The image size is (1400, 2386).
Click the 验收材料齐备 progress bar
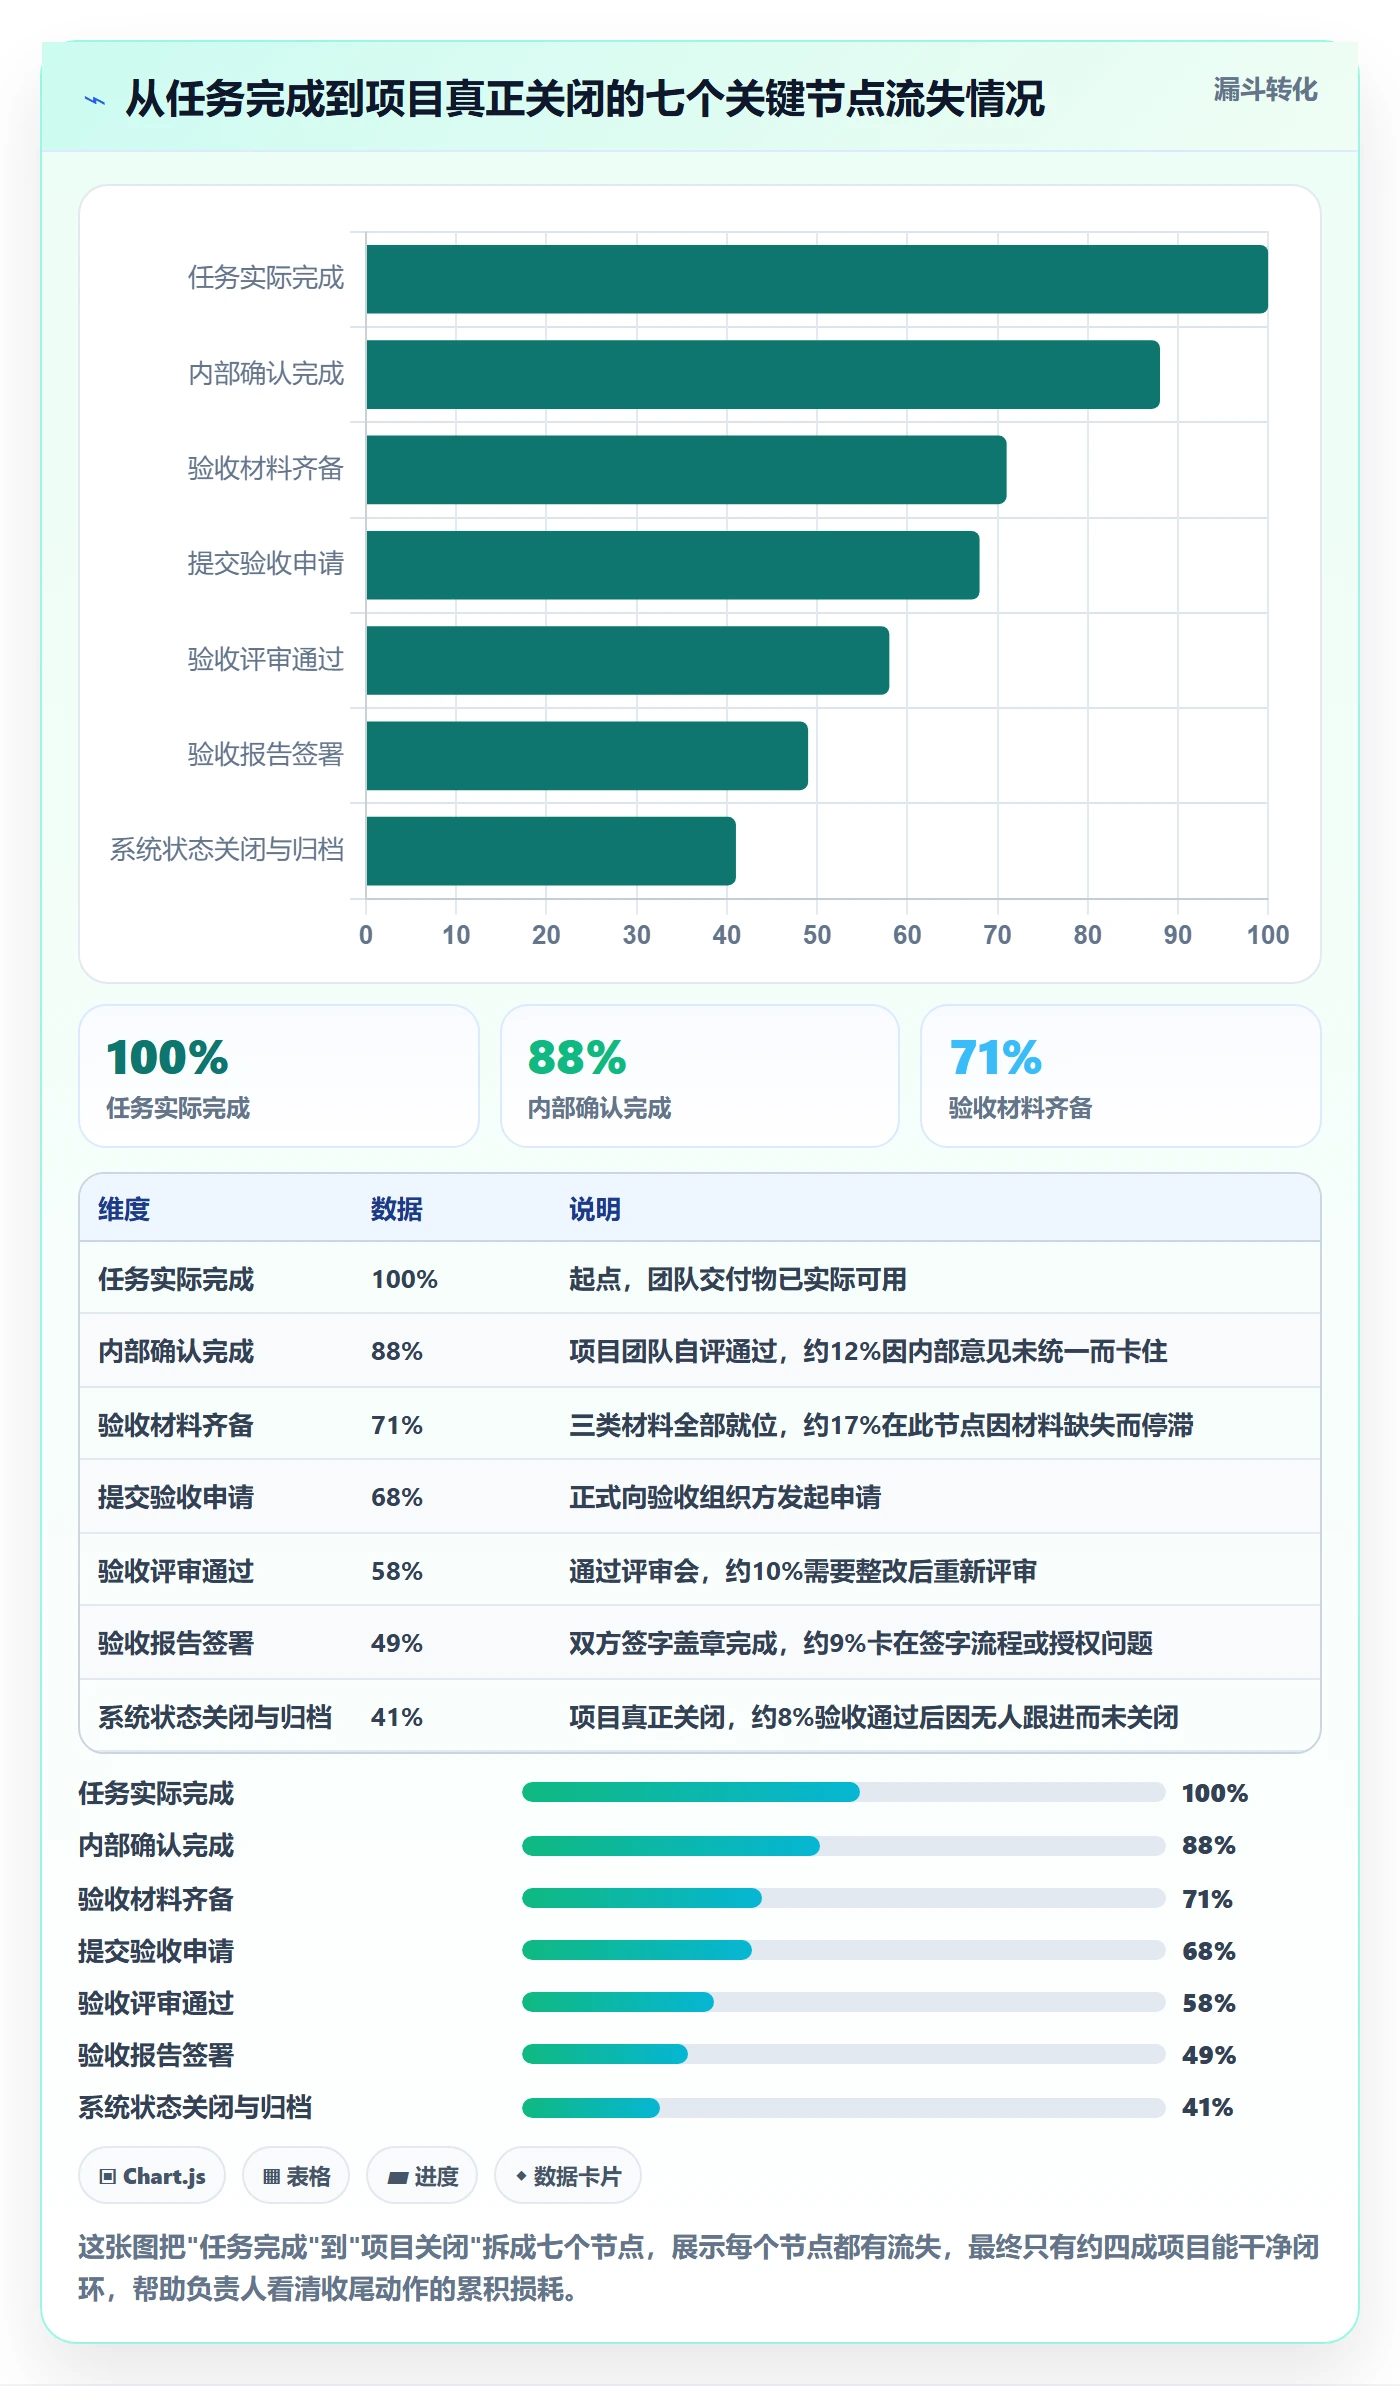click(x=843, y=1898)
